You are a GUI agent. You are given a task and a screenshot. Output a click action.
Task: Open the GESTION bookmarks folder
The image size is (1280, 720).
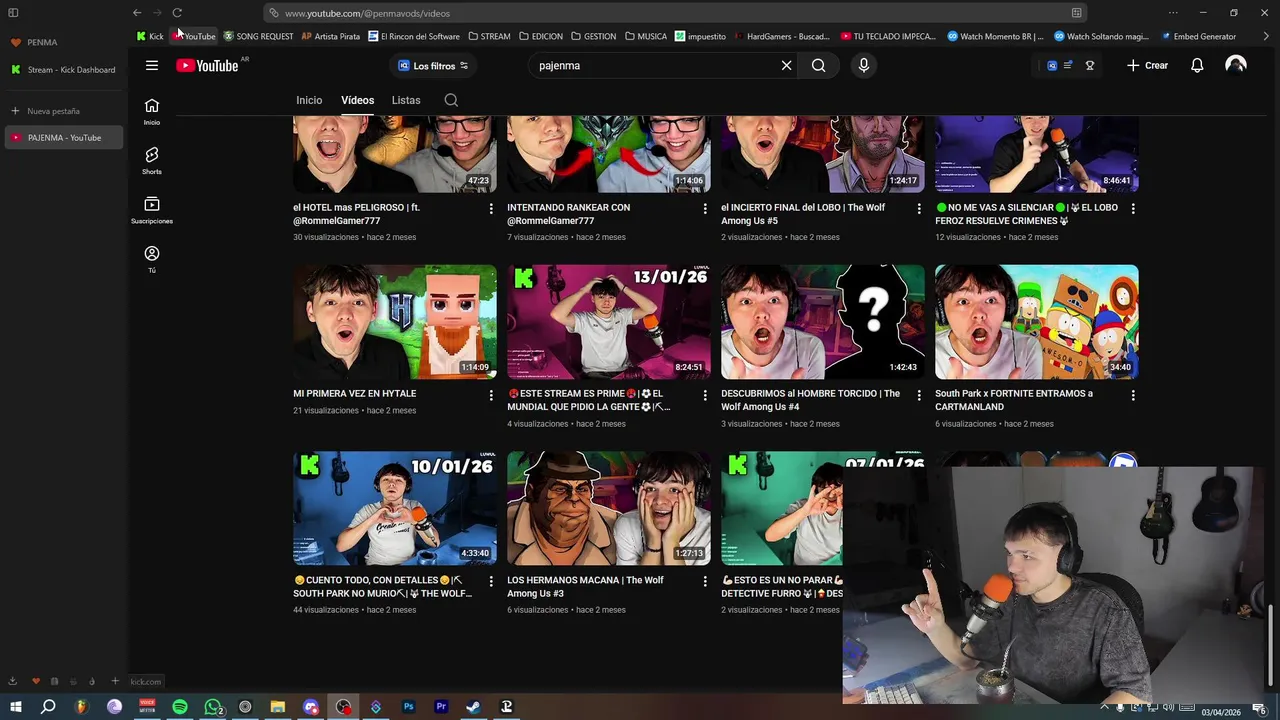[593, 36]
